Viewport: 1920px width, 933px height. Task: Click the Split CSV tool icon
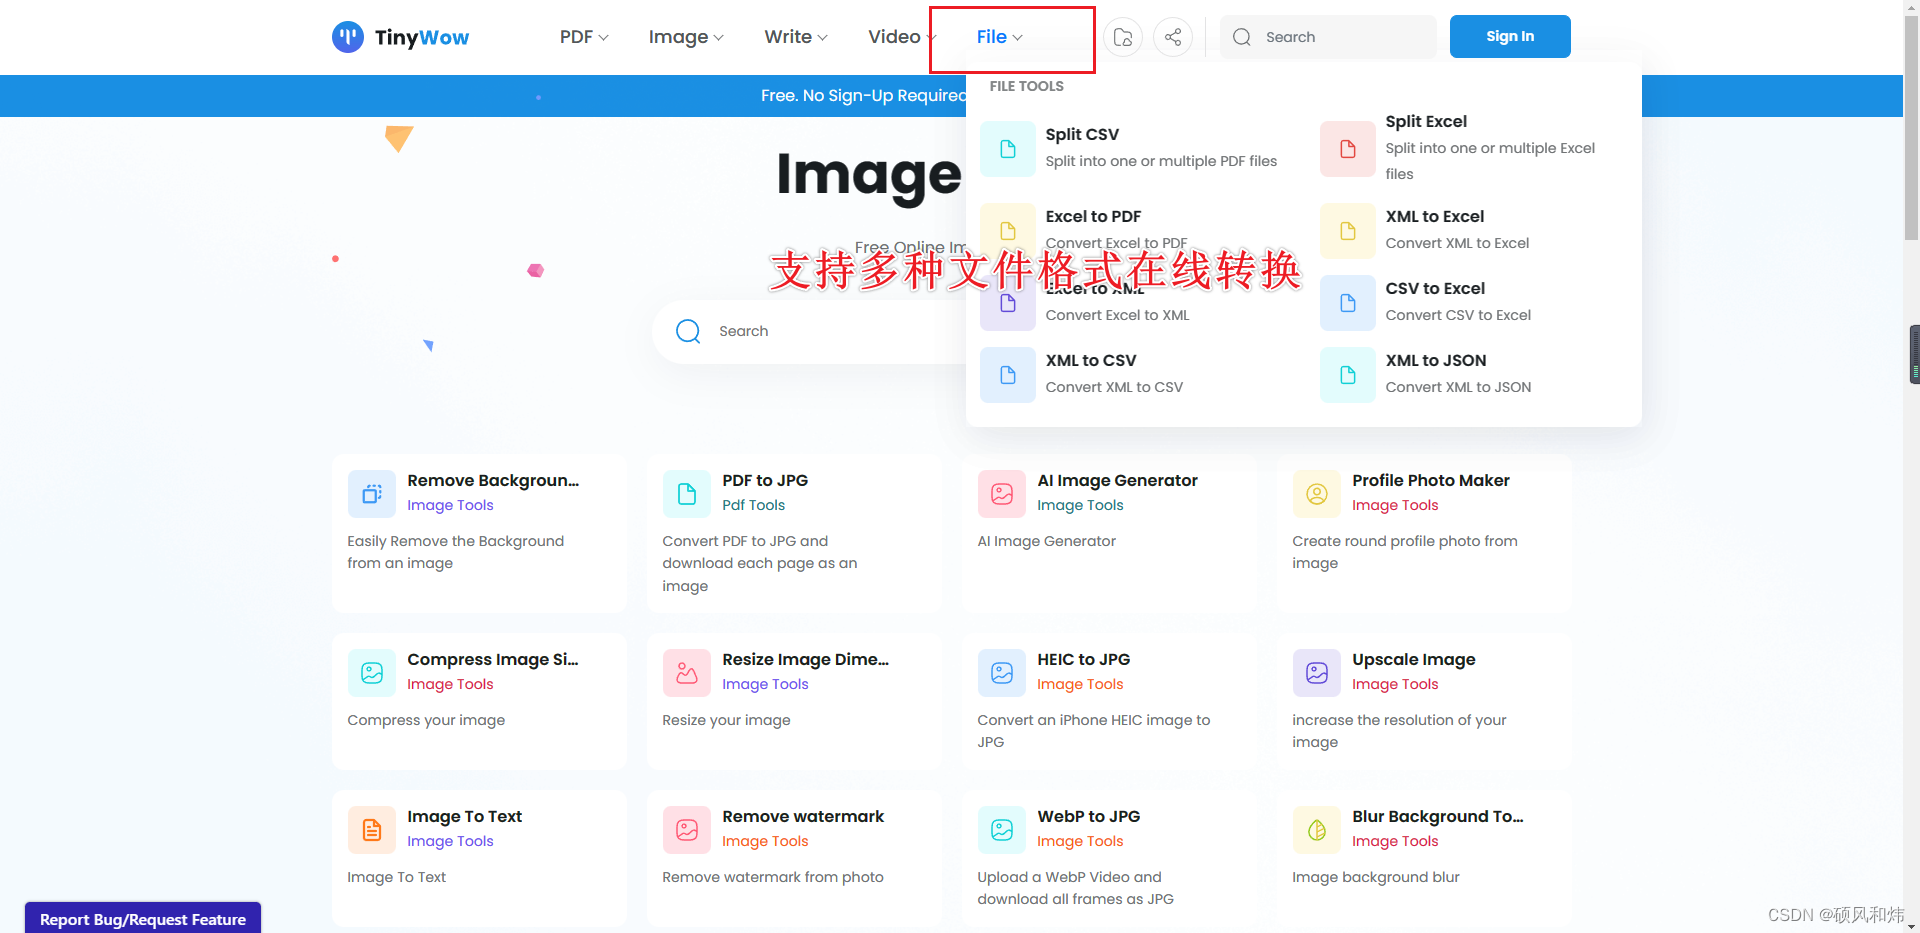(x=1008, y=149)
